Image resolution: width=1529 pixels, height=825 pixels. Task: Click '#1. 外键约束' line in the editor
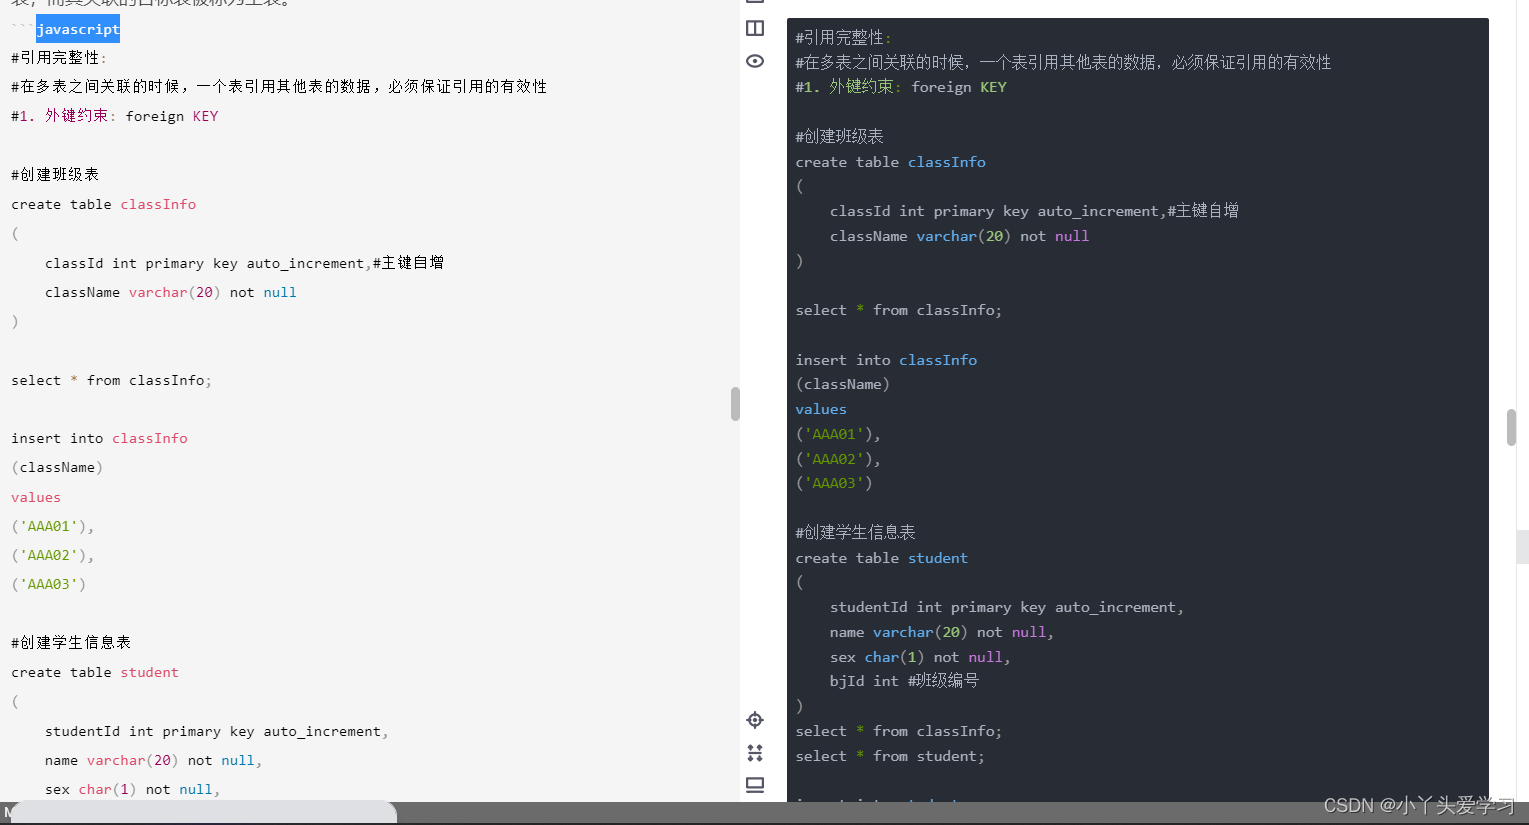(115, 116)
